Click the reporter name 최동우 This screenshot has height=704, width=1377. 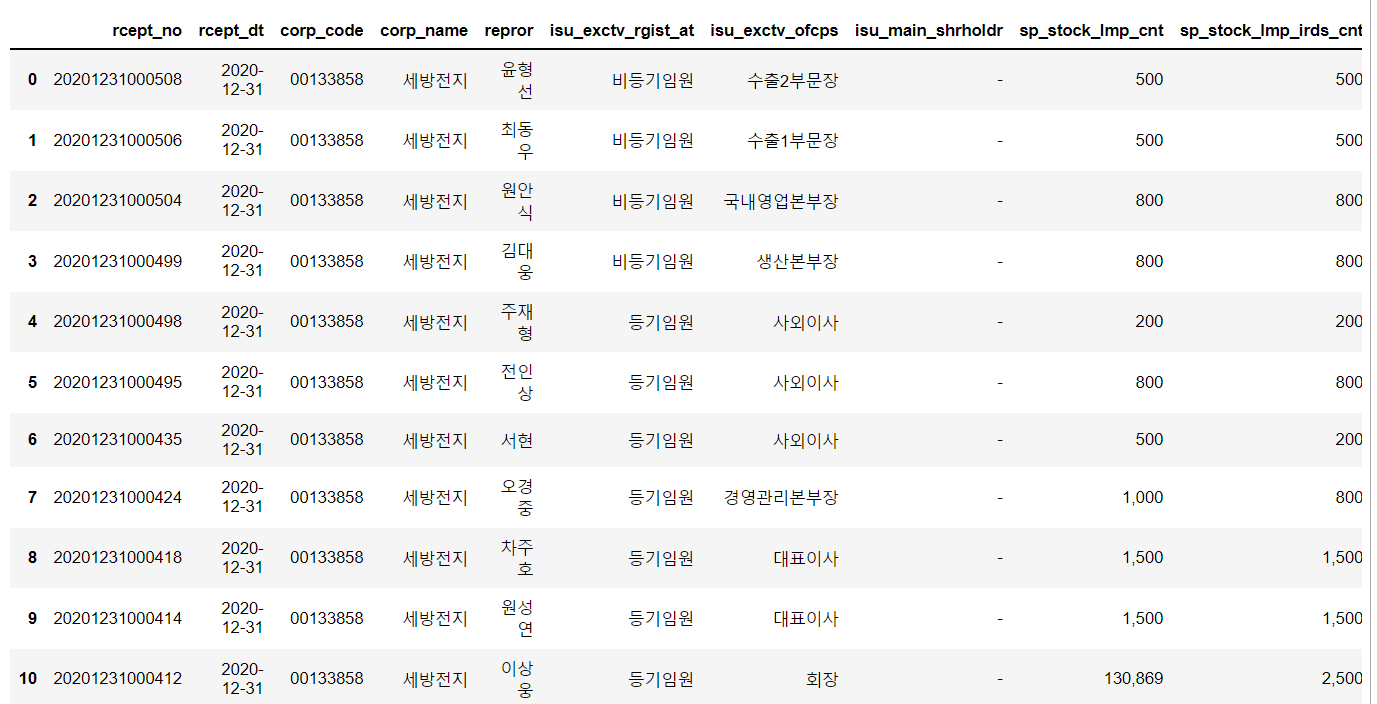click(x=517, y=140)
